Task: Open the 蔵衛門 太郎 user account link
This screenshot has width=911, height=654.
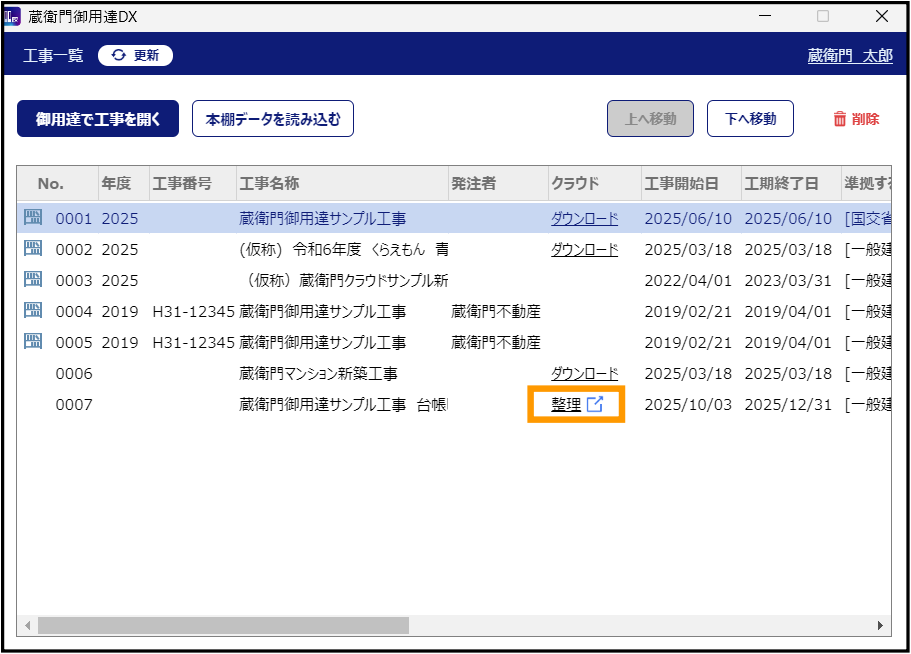Action: (x=850, y=56)
